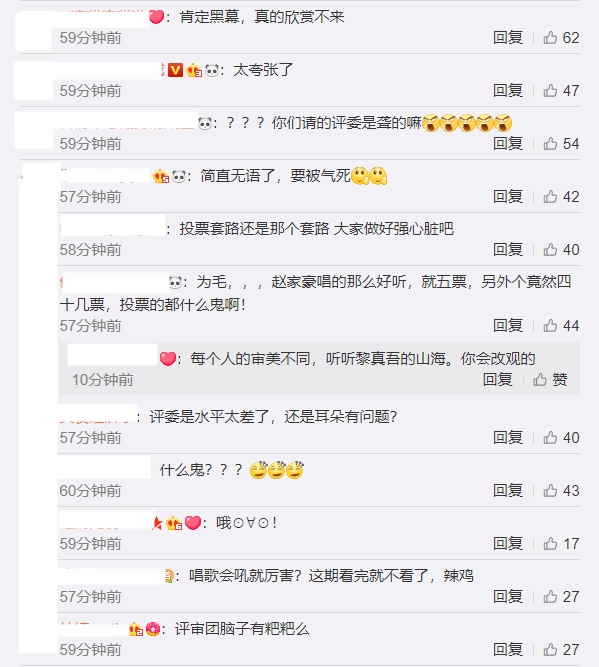Reply to the 评委是聋的嘛 comment
The width and height of the screenshot is (599, 667).
click(x=508, y=144)
